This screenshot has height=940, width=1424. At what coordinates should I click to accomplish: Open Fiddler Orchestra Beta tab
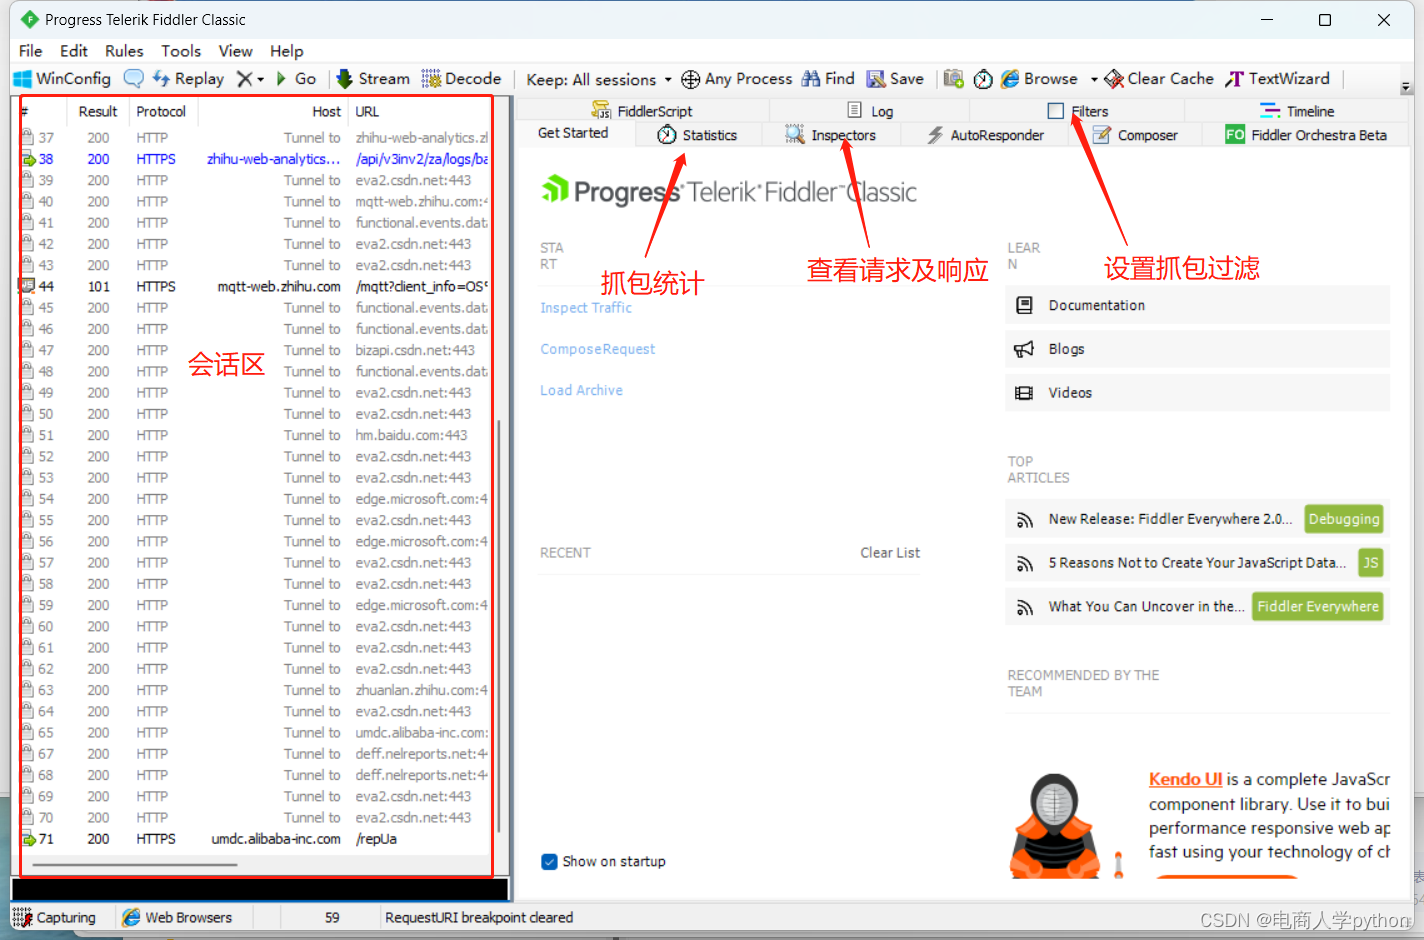(x=1306, y=135)
